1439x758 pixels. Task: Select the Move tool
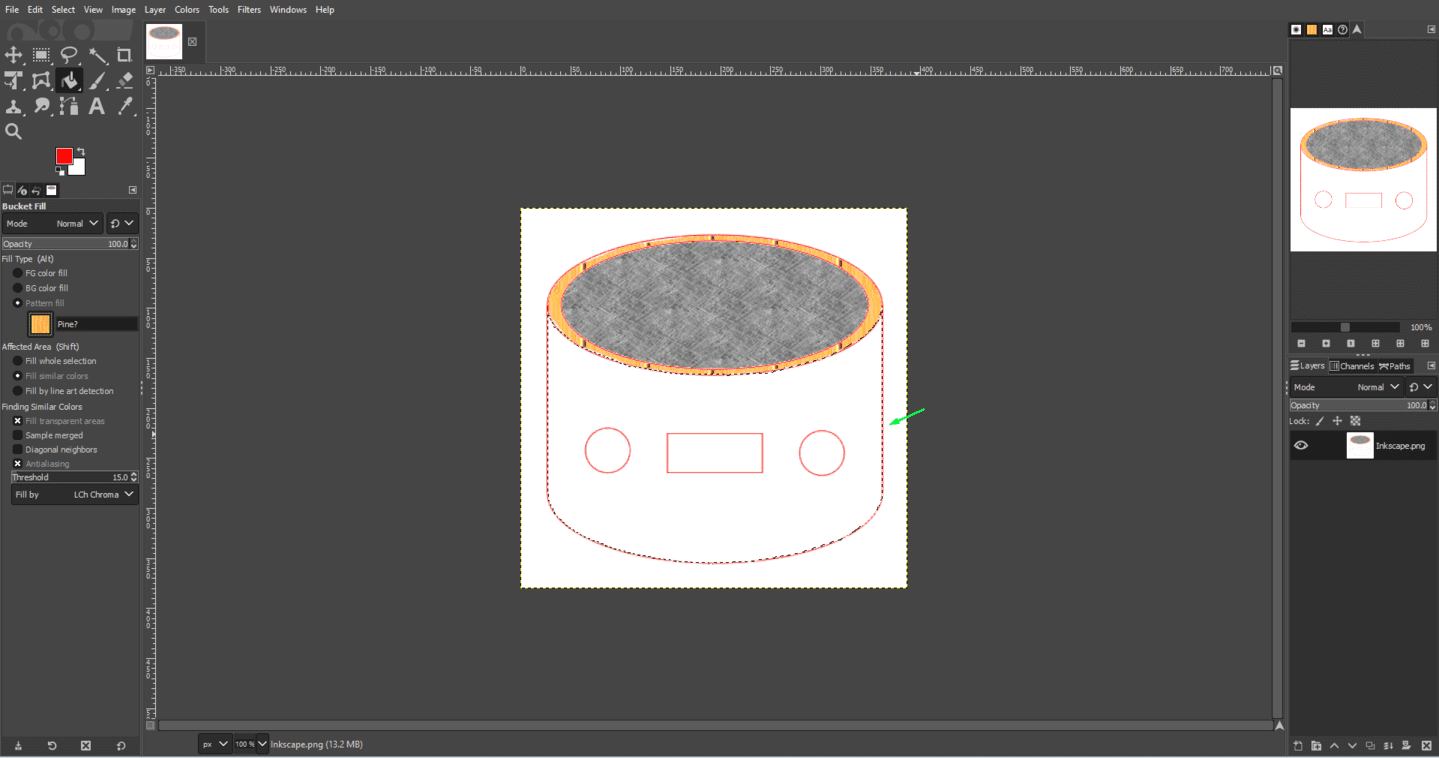pos(14,56)
